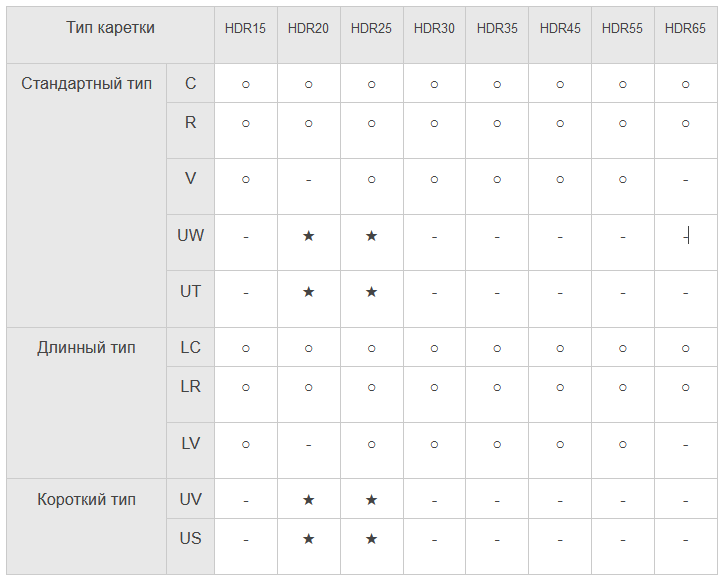Screen dimensions: 722x579
Task: Click the Короткий тип row group label
Action: (87, 500)
